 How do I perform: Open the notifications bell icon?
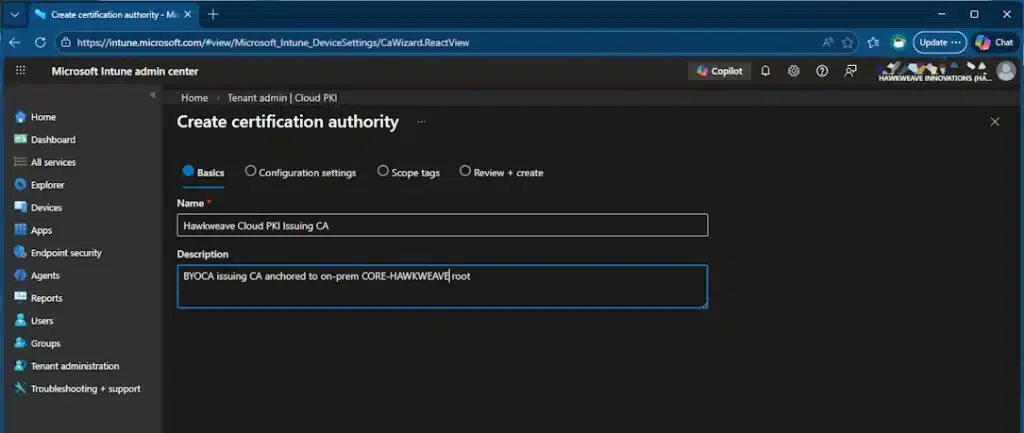766,71
